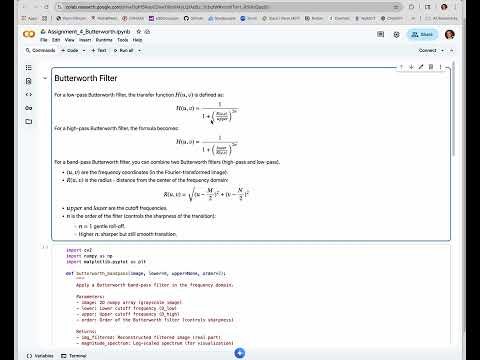Viewport: 480px width, 360px height.
Task: Click the notebook vertical scrollbar
Action: coord(453,108)
